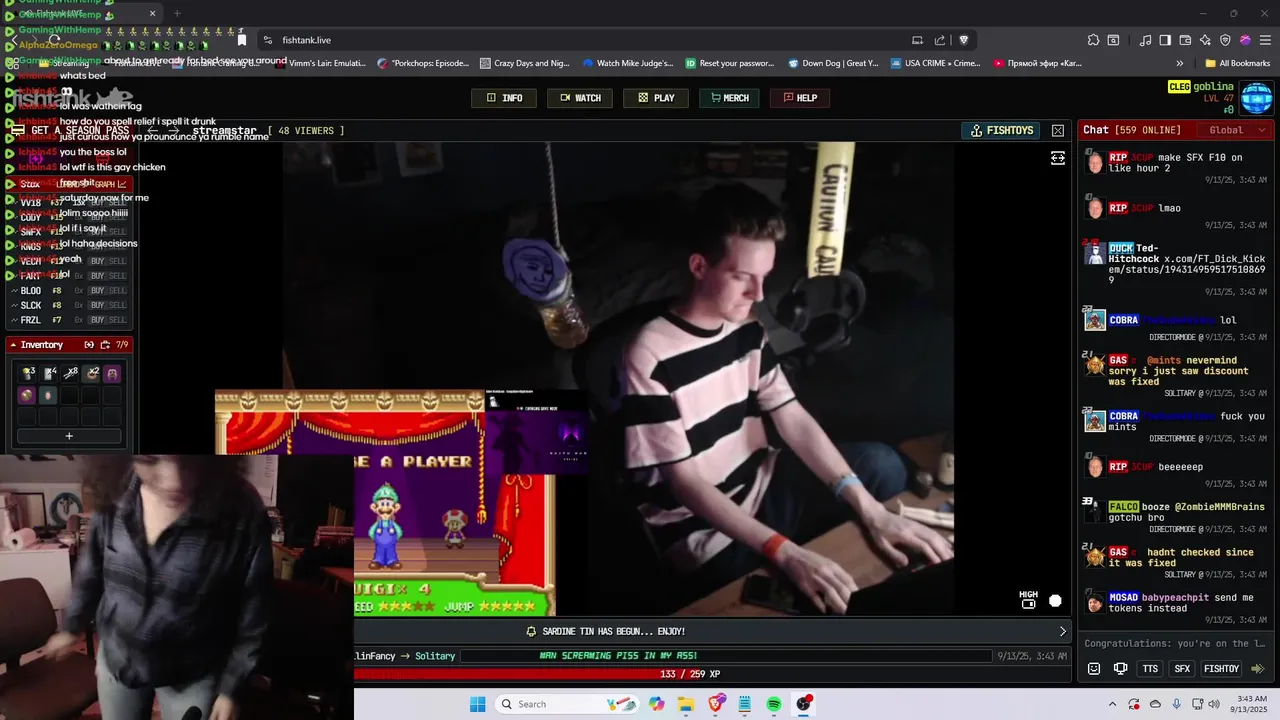Click the Inventory brackets icon

tap(89, 344)
